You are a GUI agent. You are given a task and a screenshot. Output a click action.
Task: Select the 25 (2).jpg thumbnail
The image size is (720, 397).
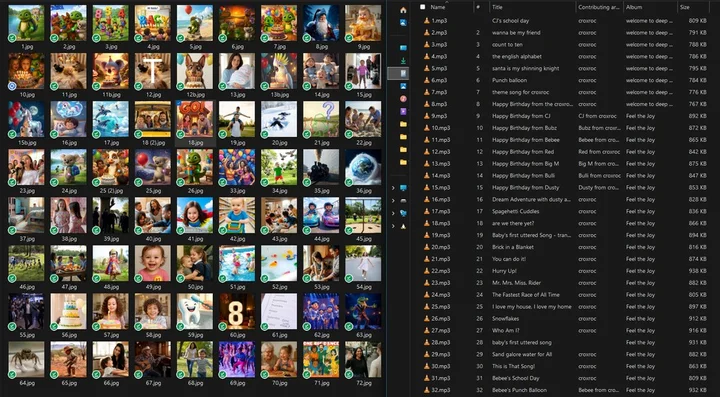coord(111,167)
